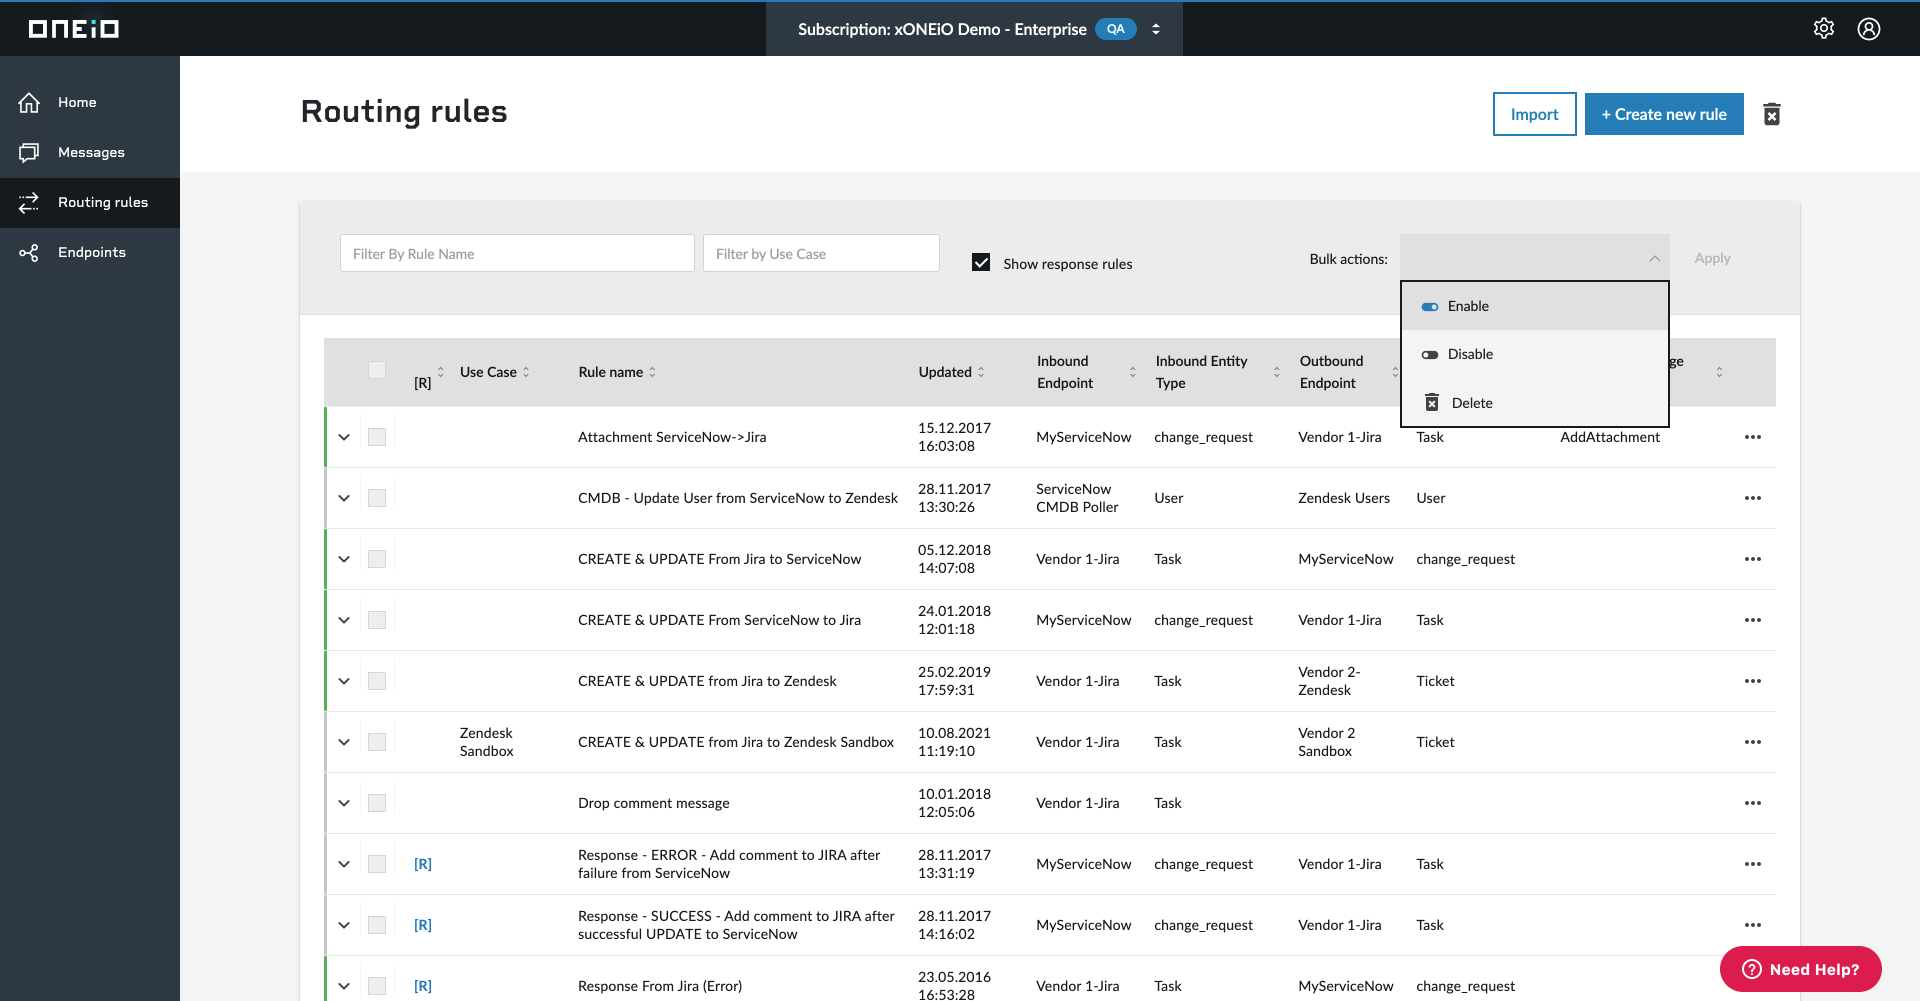
Task: Select checkbox for CREATE & UPDATE From Jira to ServiceNow
Action: click(x=377, y=559)
